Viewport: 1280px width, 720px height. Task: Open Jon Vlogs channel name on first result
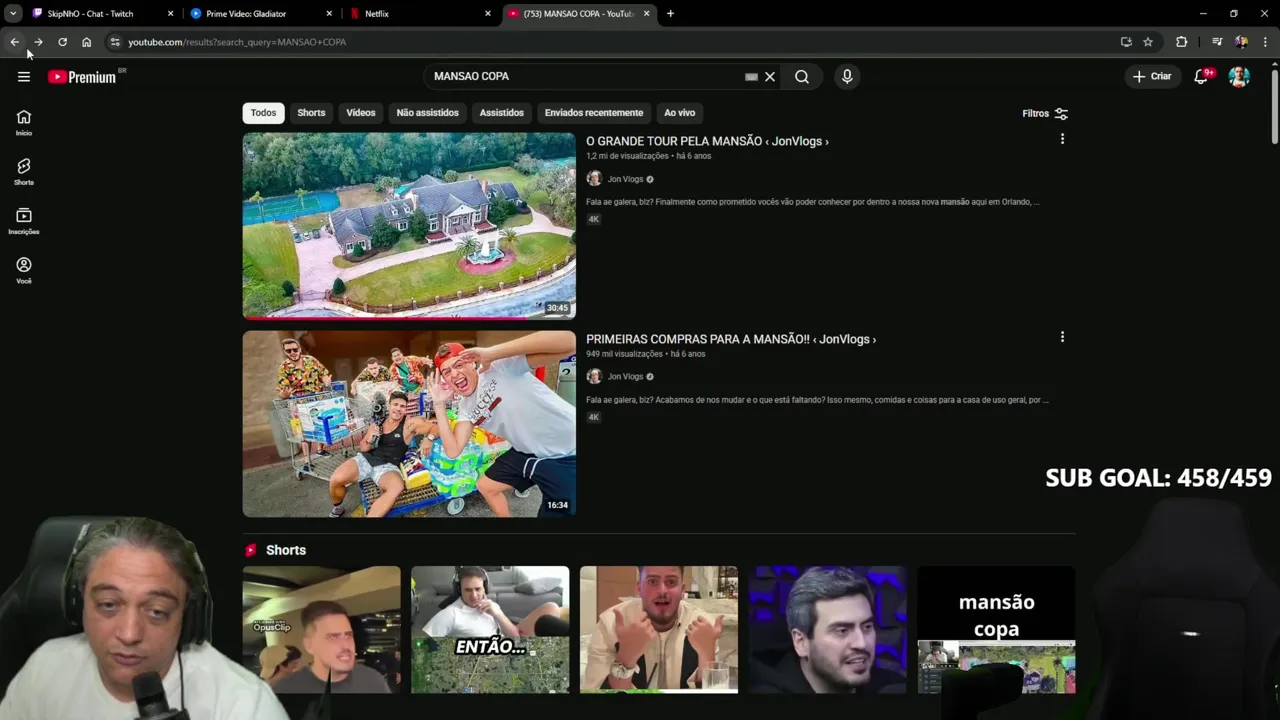click(x=625, y=179)
